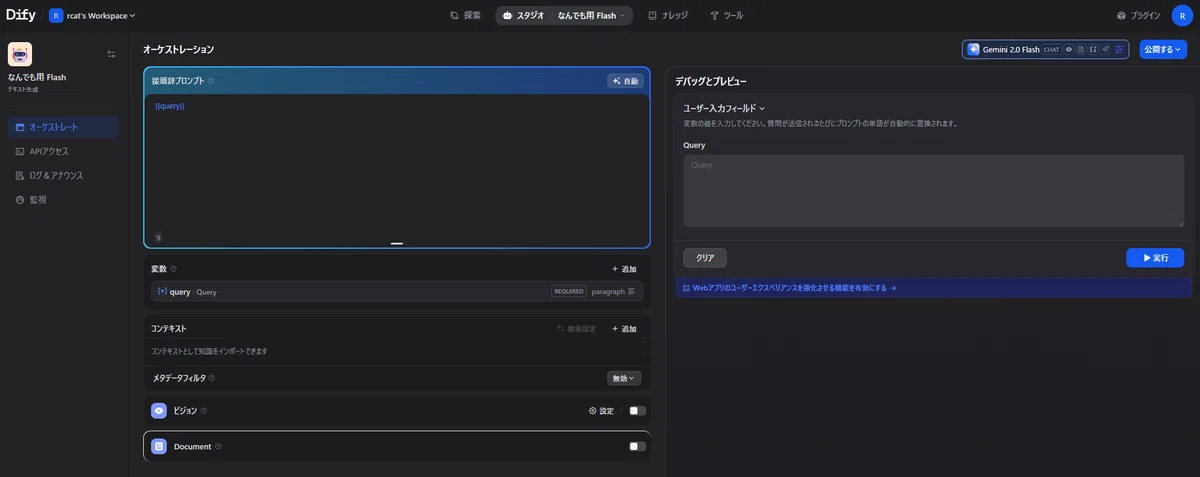Image resolution: width=1200 pixels, height=477 pixels.
Task: Go to the 探索 tab
Action: 466,16
